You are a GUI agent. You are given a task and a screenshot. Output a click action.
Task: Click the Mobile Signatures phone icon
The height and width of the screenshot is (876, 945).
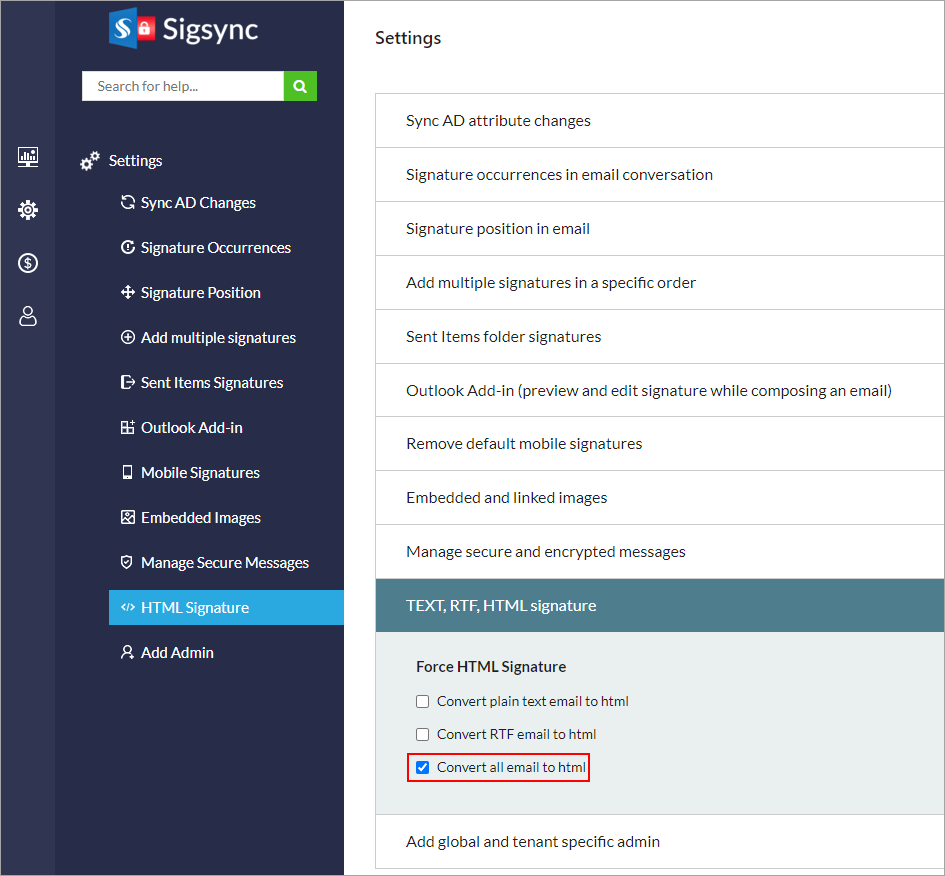(127, 472)
